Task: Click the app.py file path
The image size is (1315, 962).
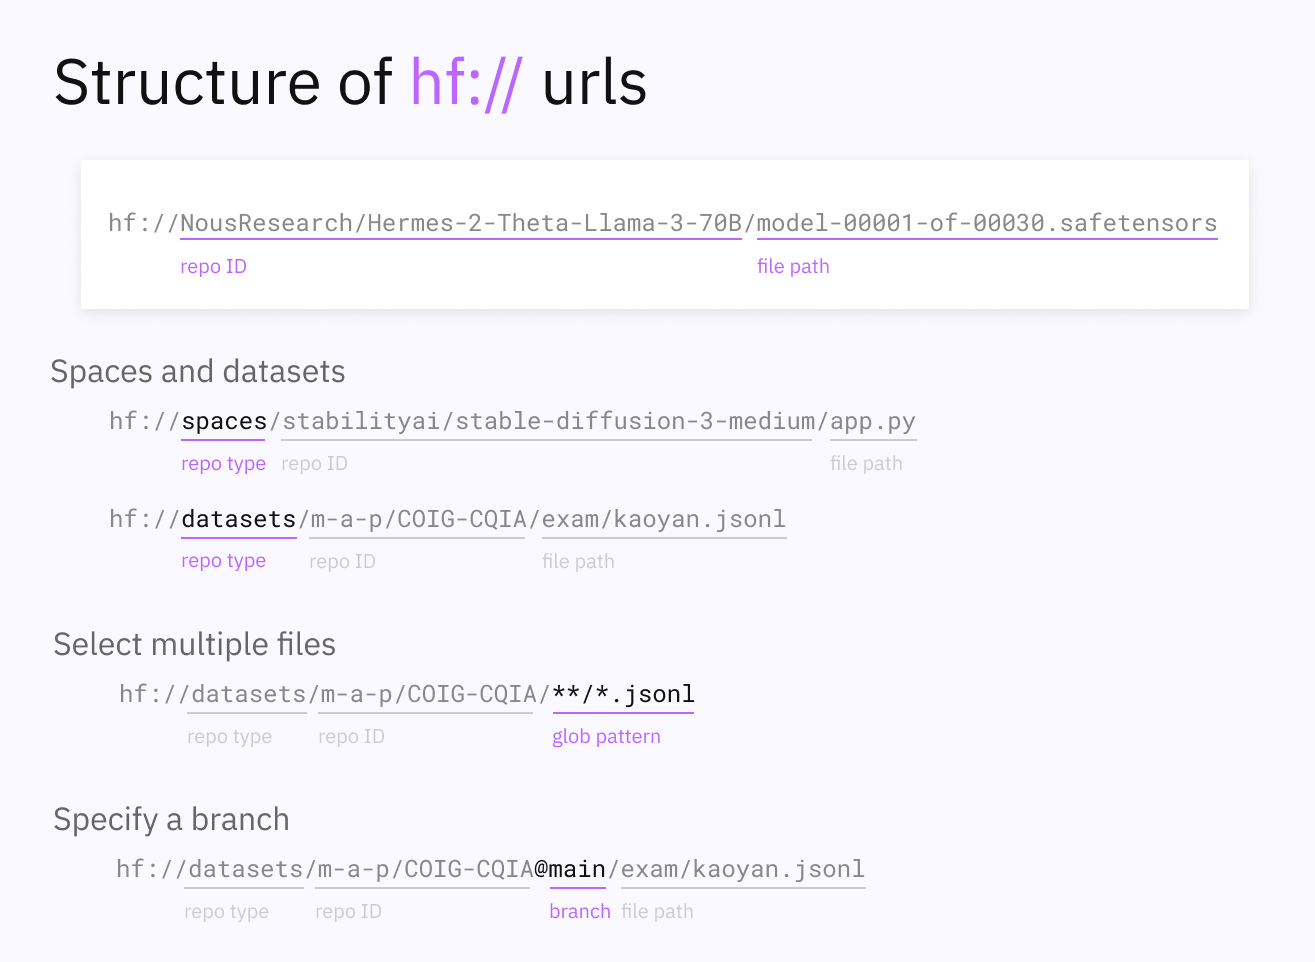Action: click(872, 421)
